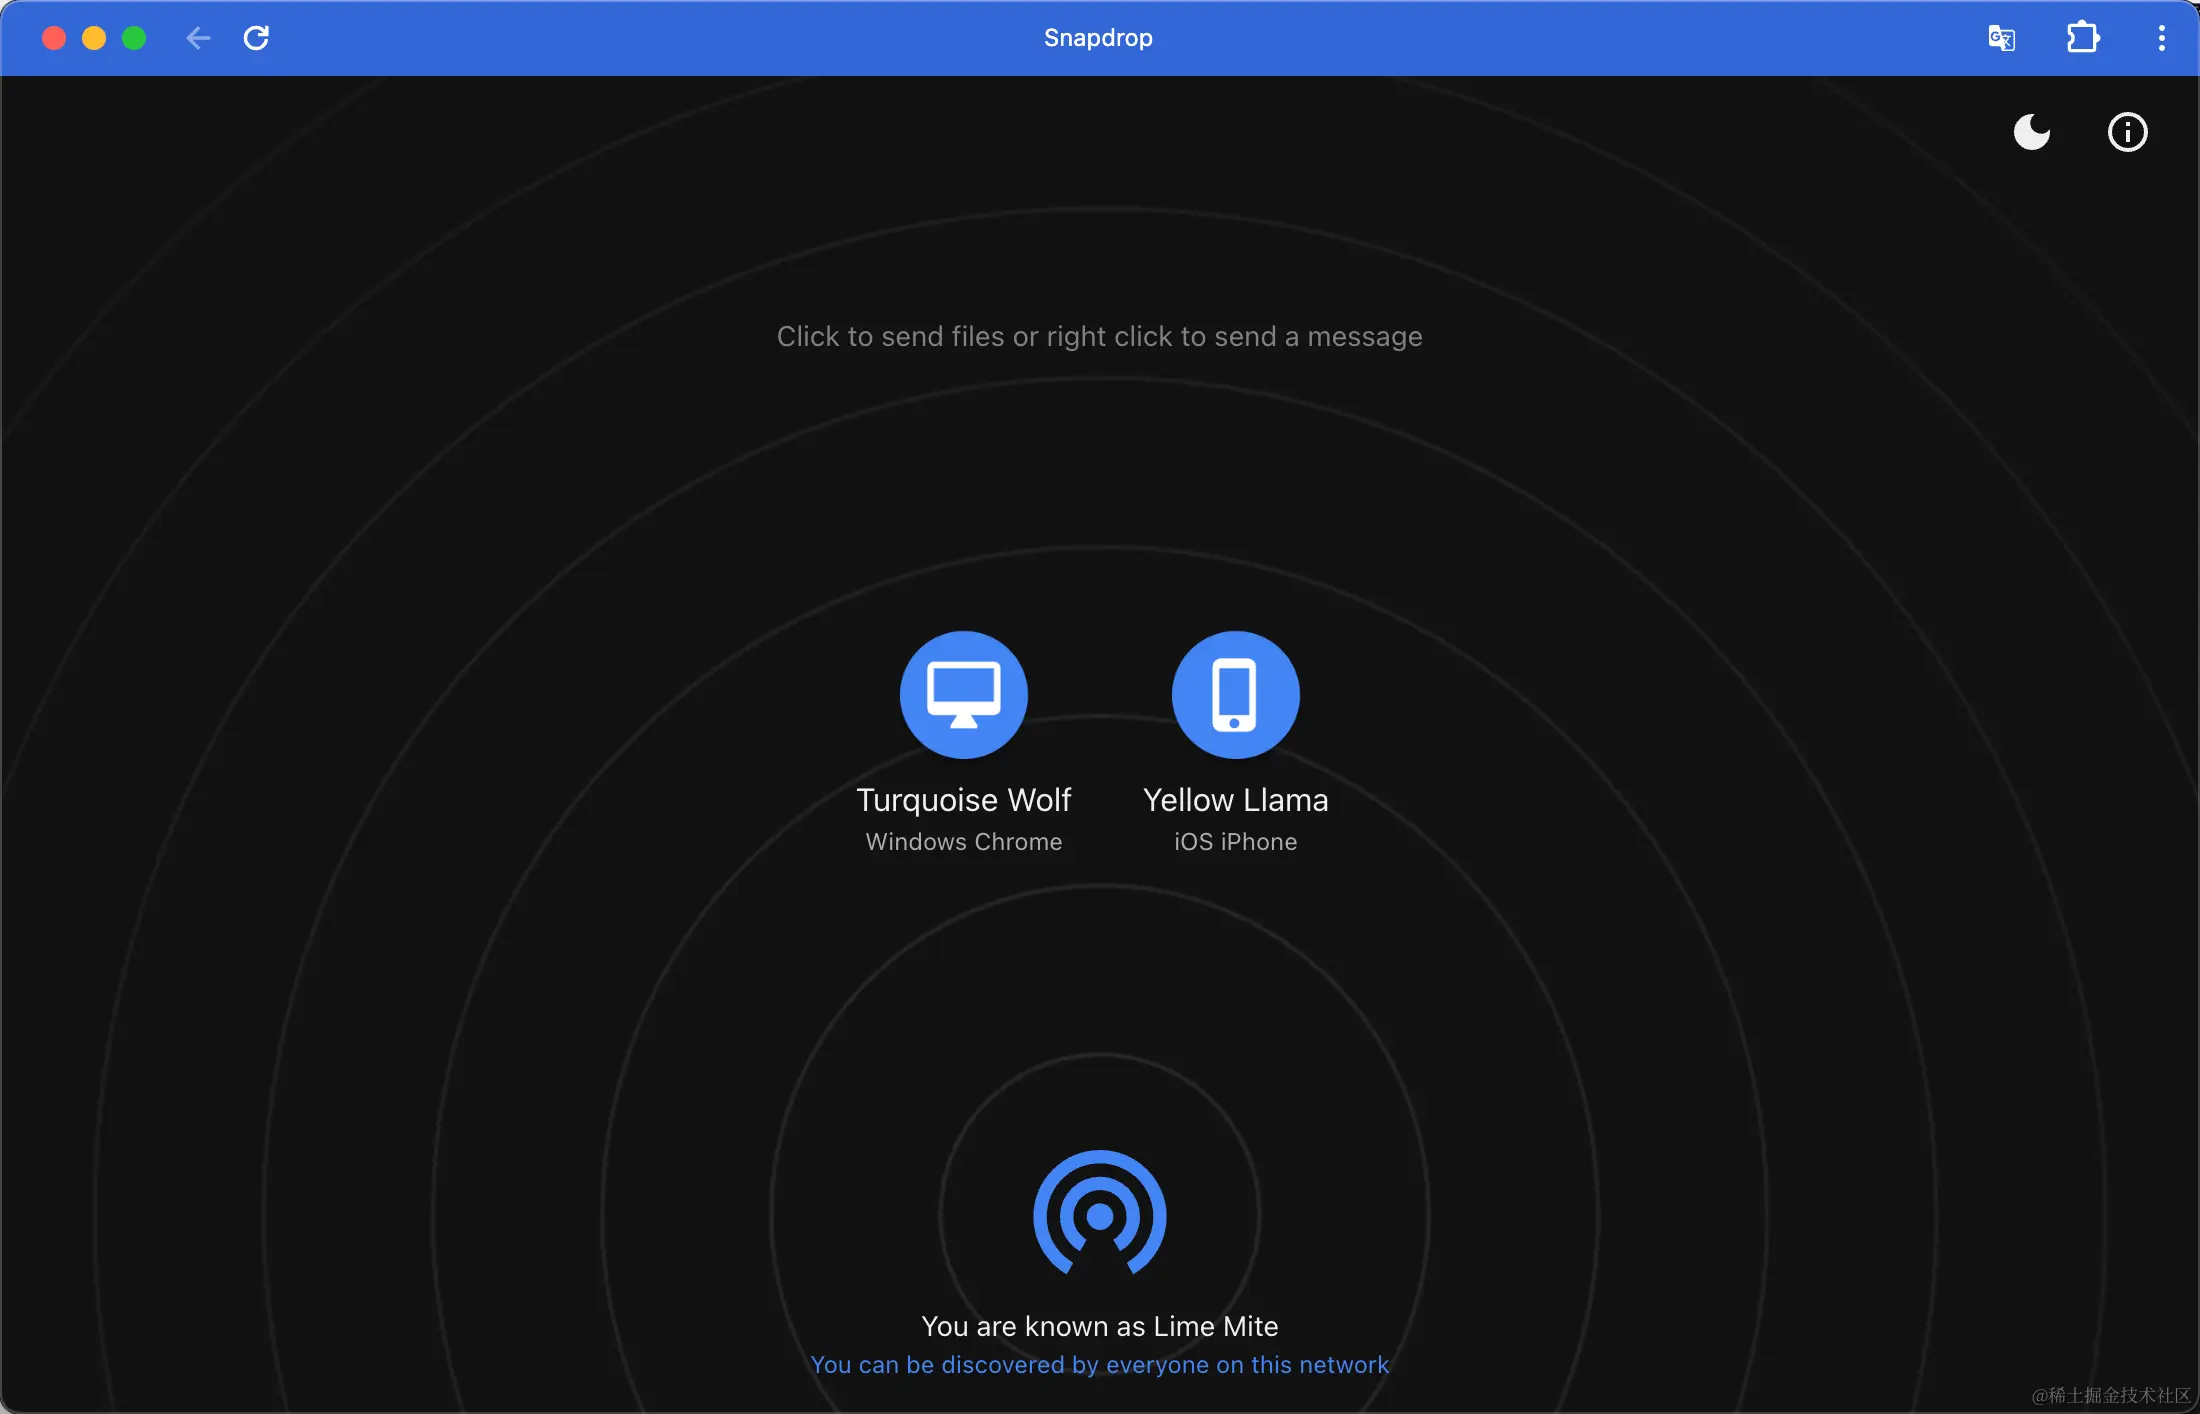Toggle dark mode with the moon icon
2200x1414 pixels.
click(x=2031, y=132)
